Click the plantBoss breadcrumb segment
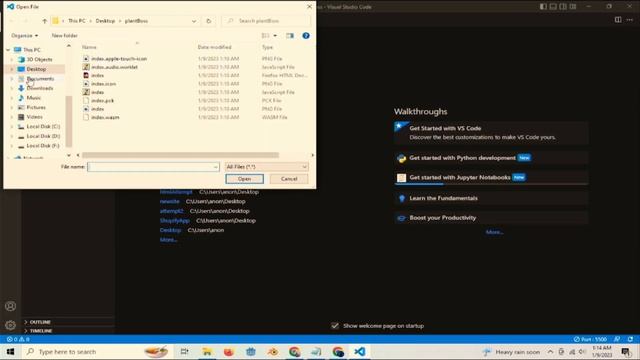This screenshot has height=360, width=640. [x=136, y=21]
